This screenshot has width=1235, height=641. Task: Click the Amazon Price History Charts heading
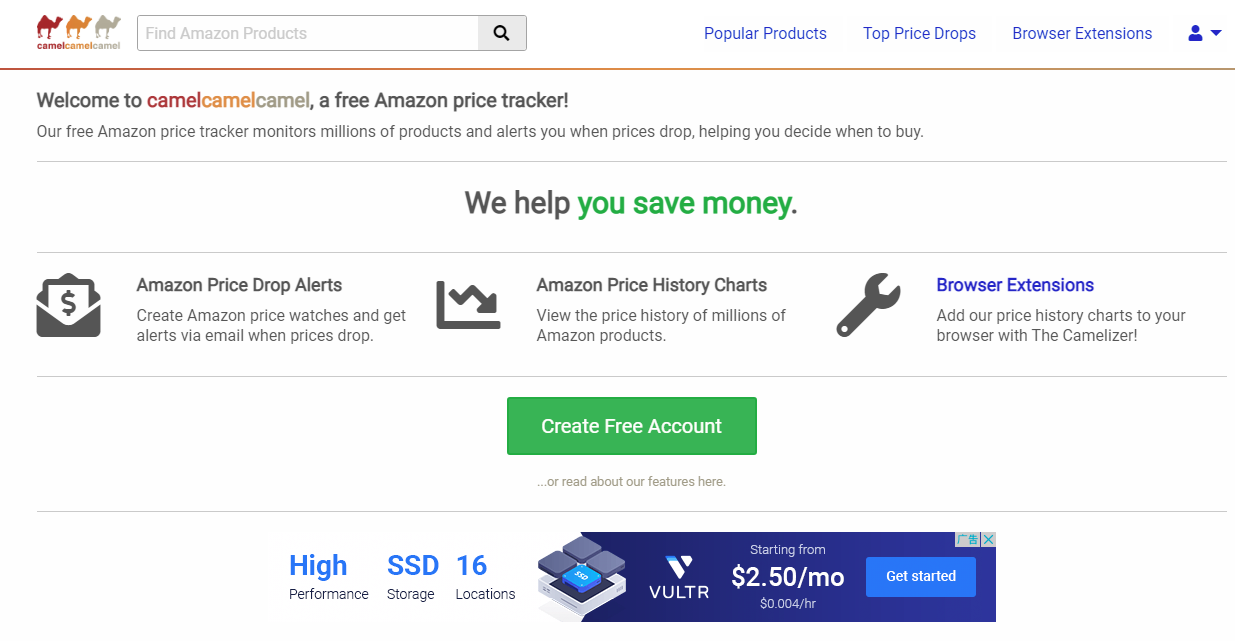coord(651,285)
